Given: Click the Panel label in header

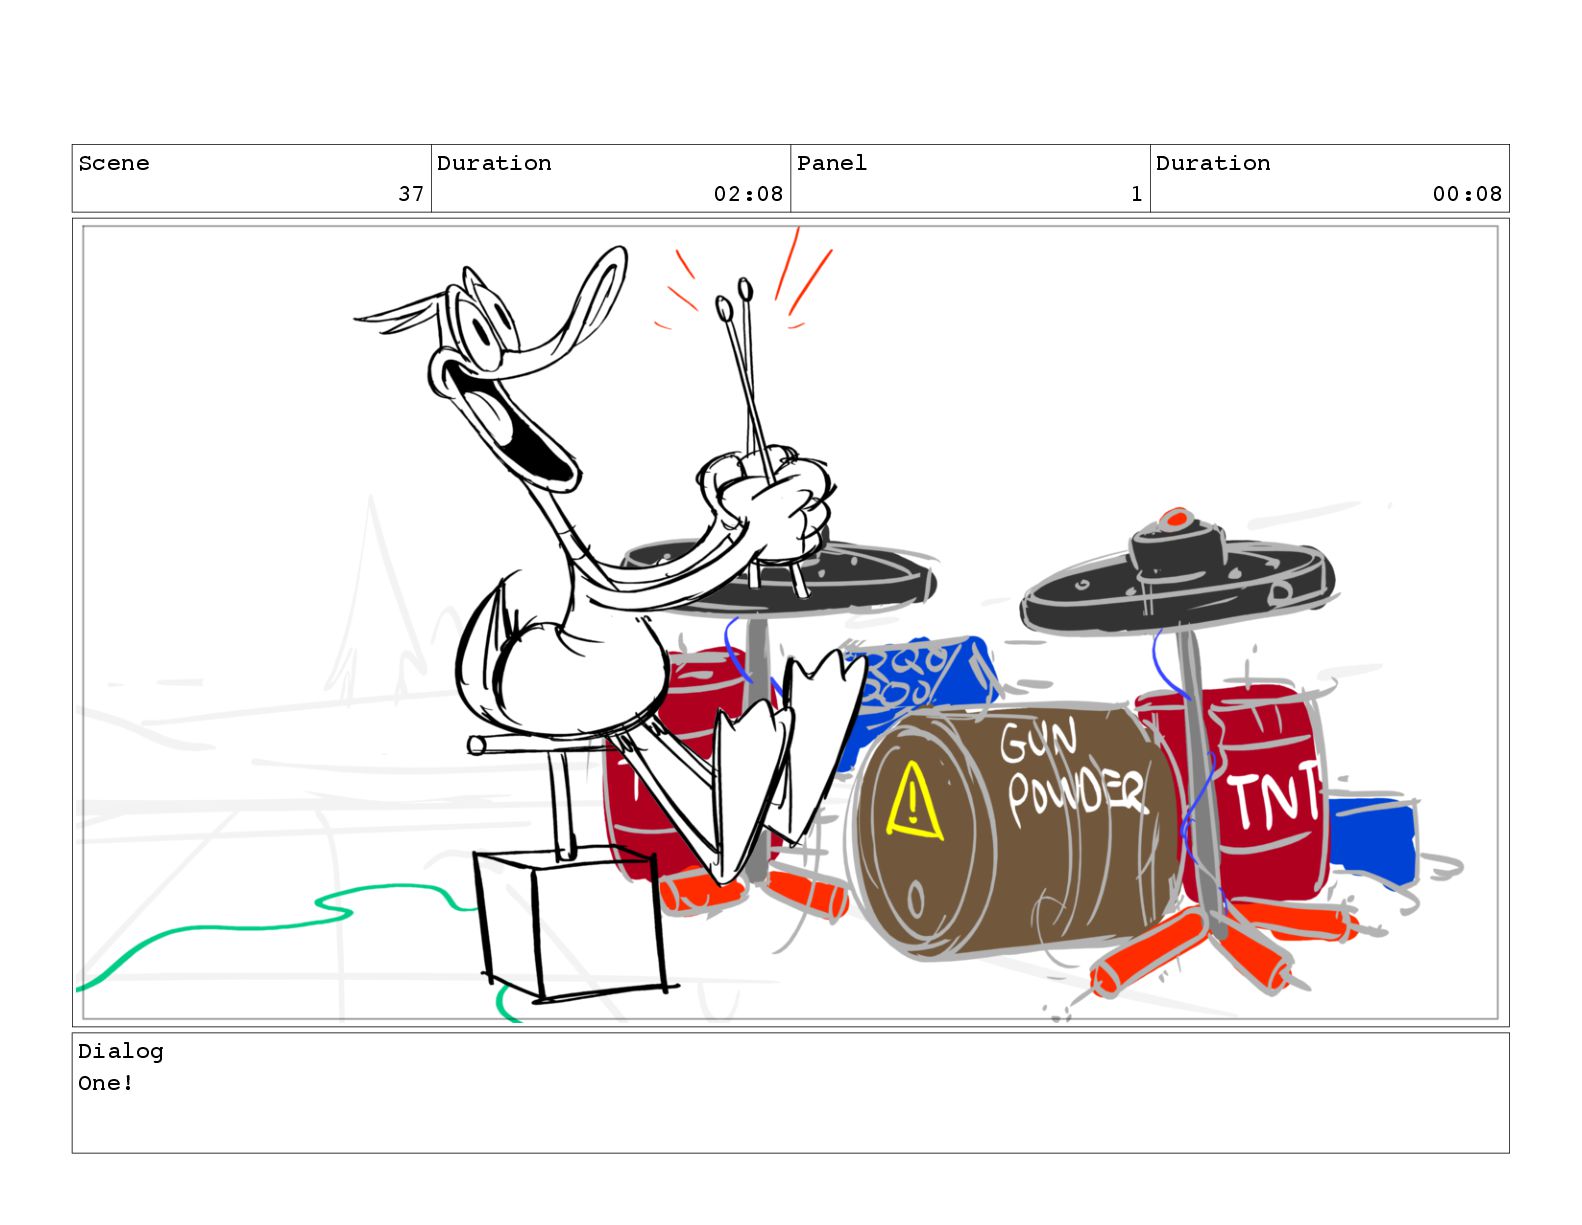Looking at the screenshot, I should pyautogui.click(x=832, y=163).
